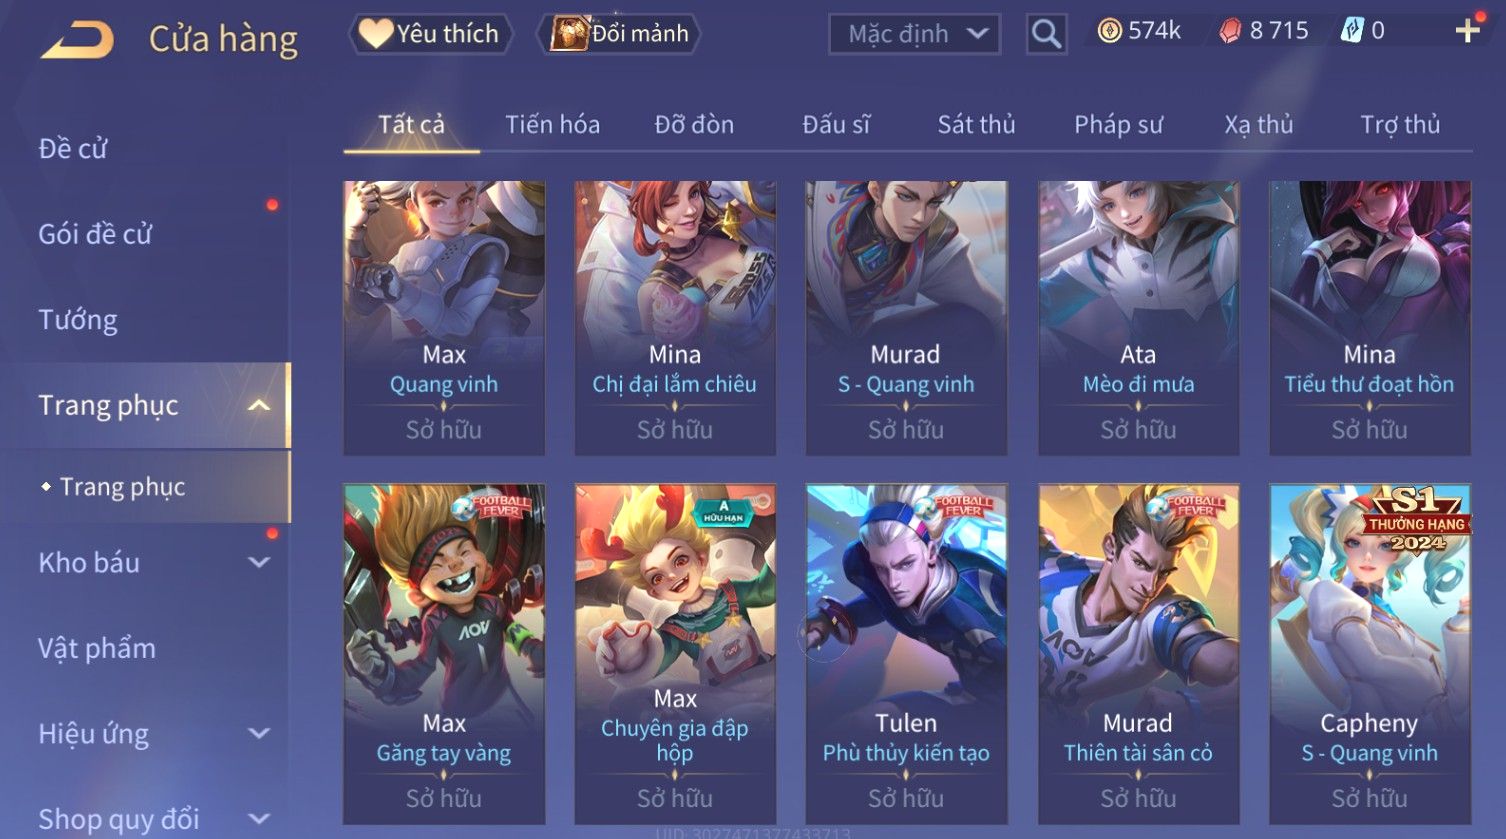Expand the Hiệu ứng sidebar section
This screenshot has width=1506, height=839.
(x=259, y=733)
